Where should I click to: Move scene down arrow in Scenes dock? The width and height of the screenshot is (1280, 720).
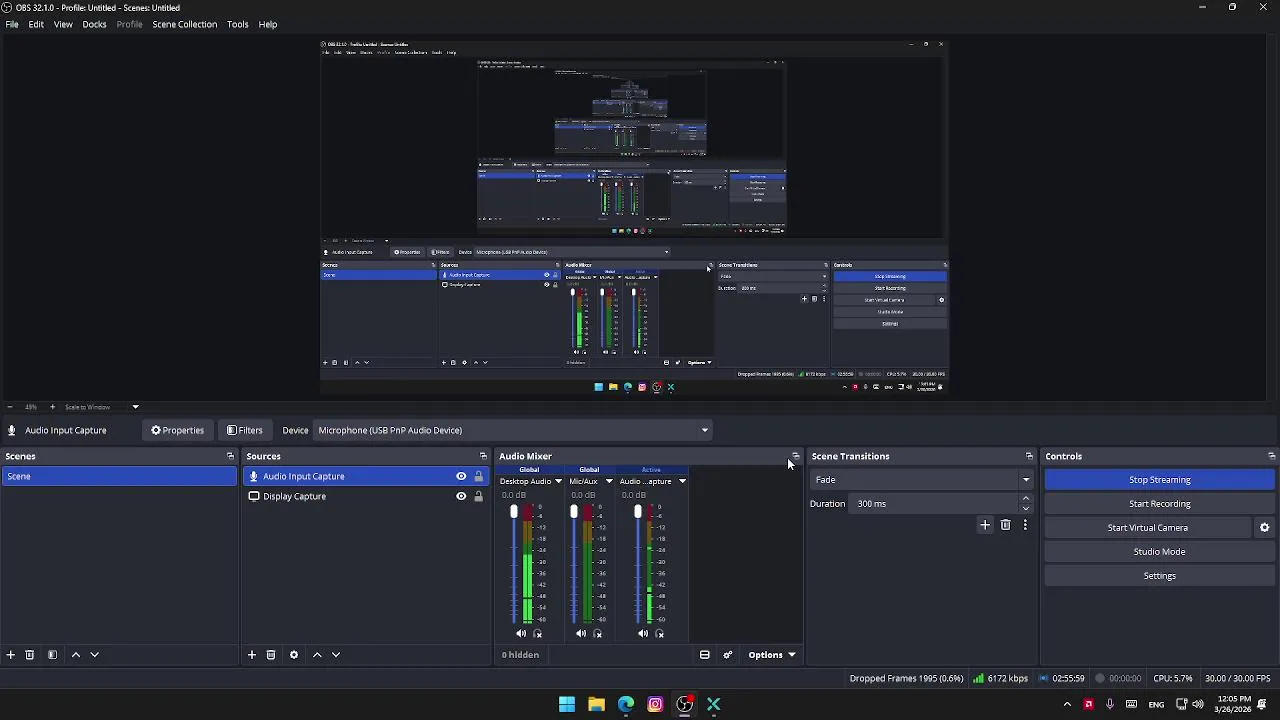click(94, 655)
